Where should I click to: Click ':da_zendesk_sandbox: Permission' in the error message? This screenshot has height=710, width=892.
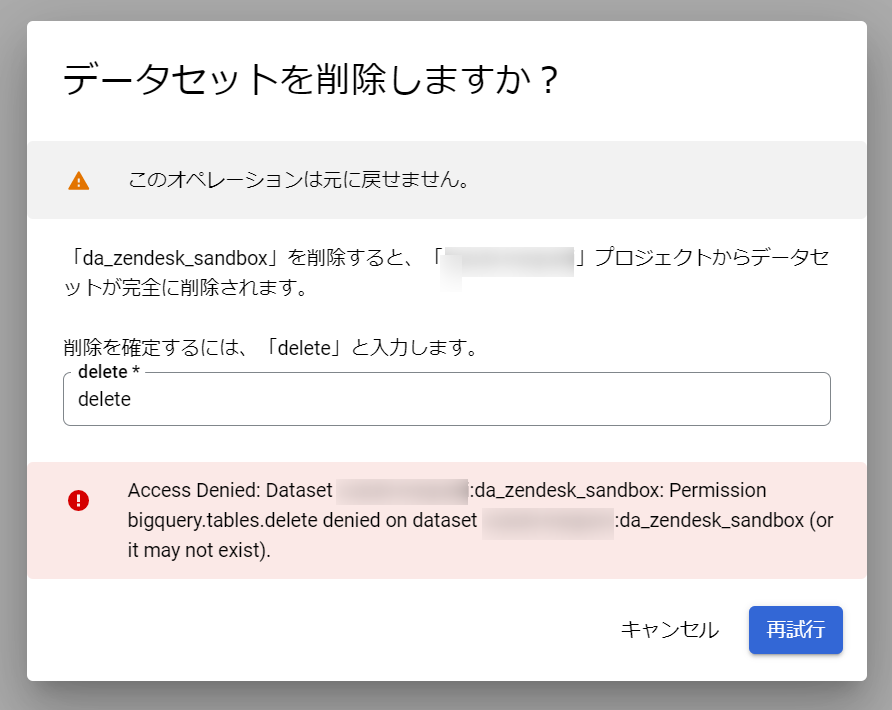(x=617, y=490)
